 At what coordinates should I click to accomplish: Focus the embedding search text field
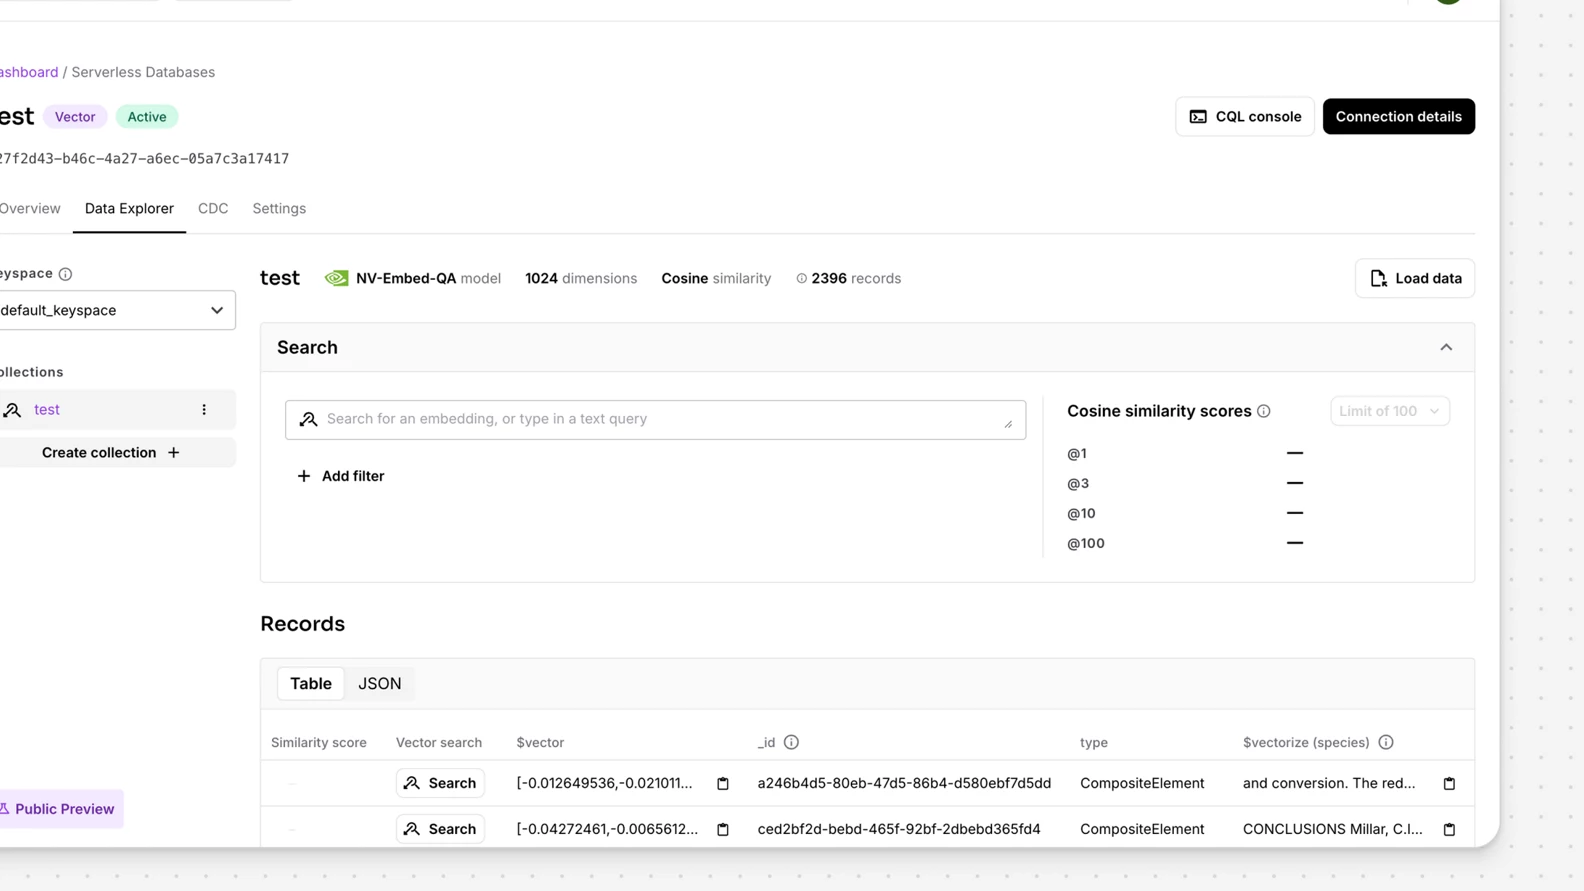655,420
